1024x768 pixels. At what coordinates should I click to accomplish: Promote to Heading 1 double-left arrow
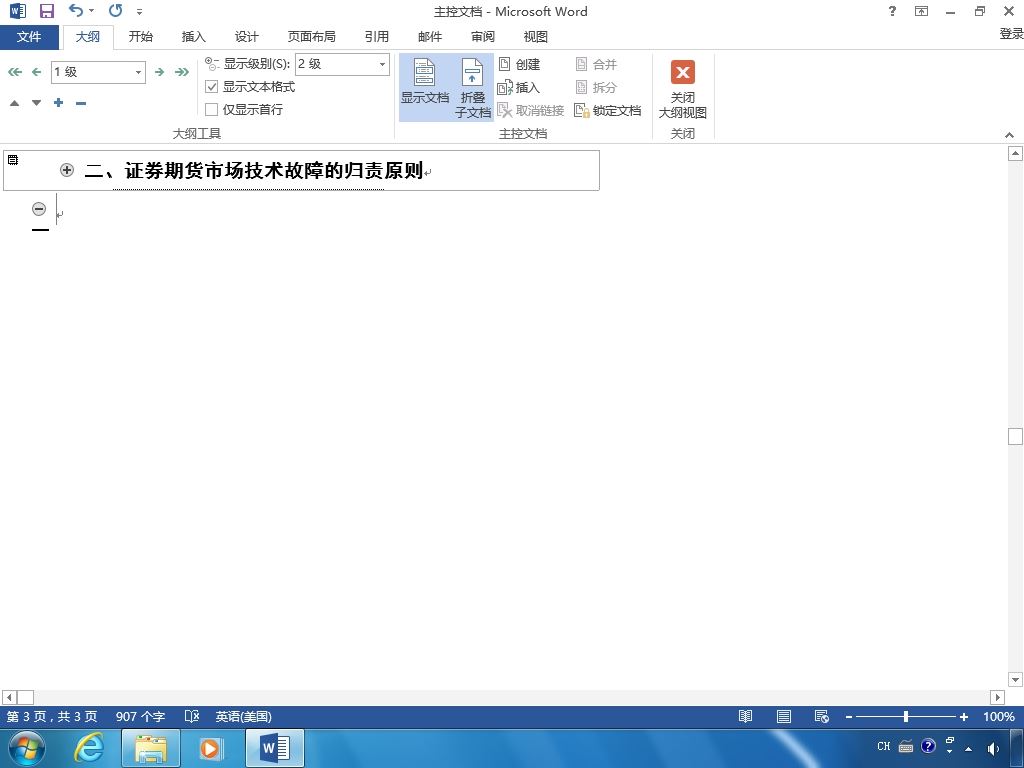click(14, 72)
